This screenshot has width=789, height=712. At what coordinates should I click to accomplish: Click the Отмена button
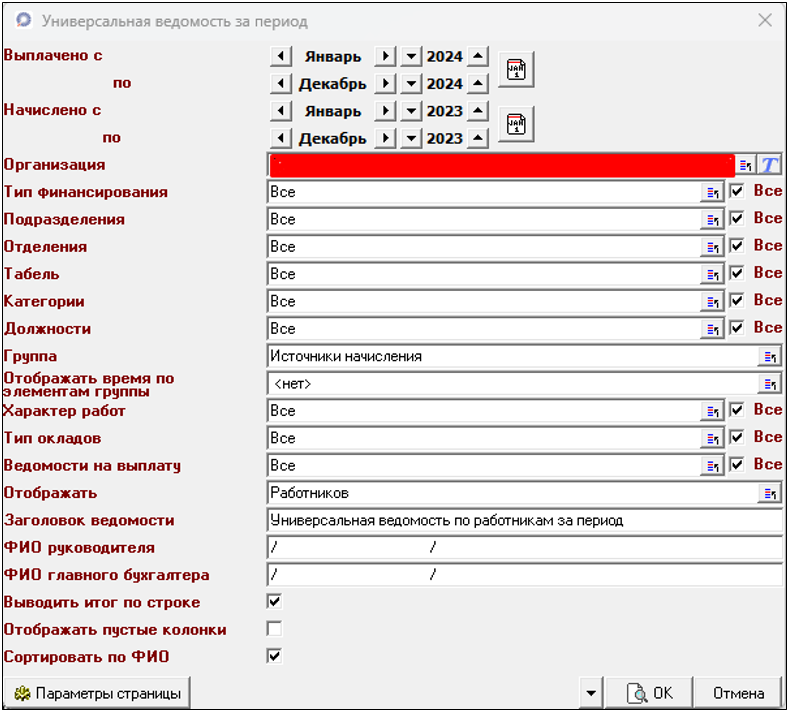pyautogui.click(x=739, y=693)
